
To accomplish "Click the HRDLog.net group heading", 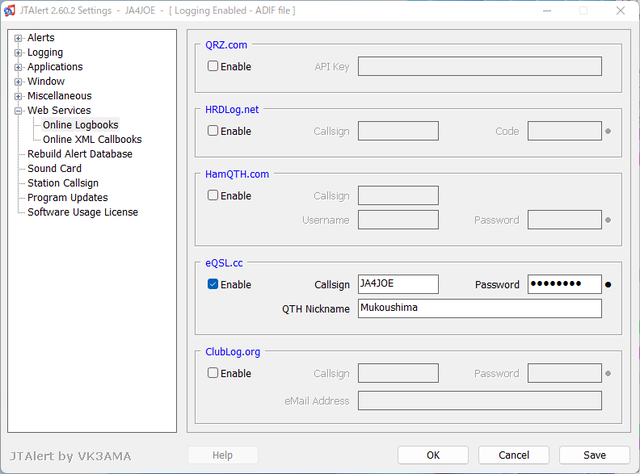I will pos(232,109).
